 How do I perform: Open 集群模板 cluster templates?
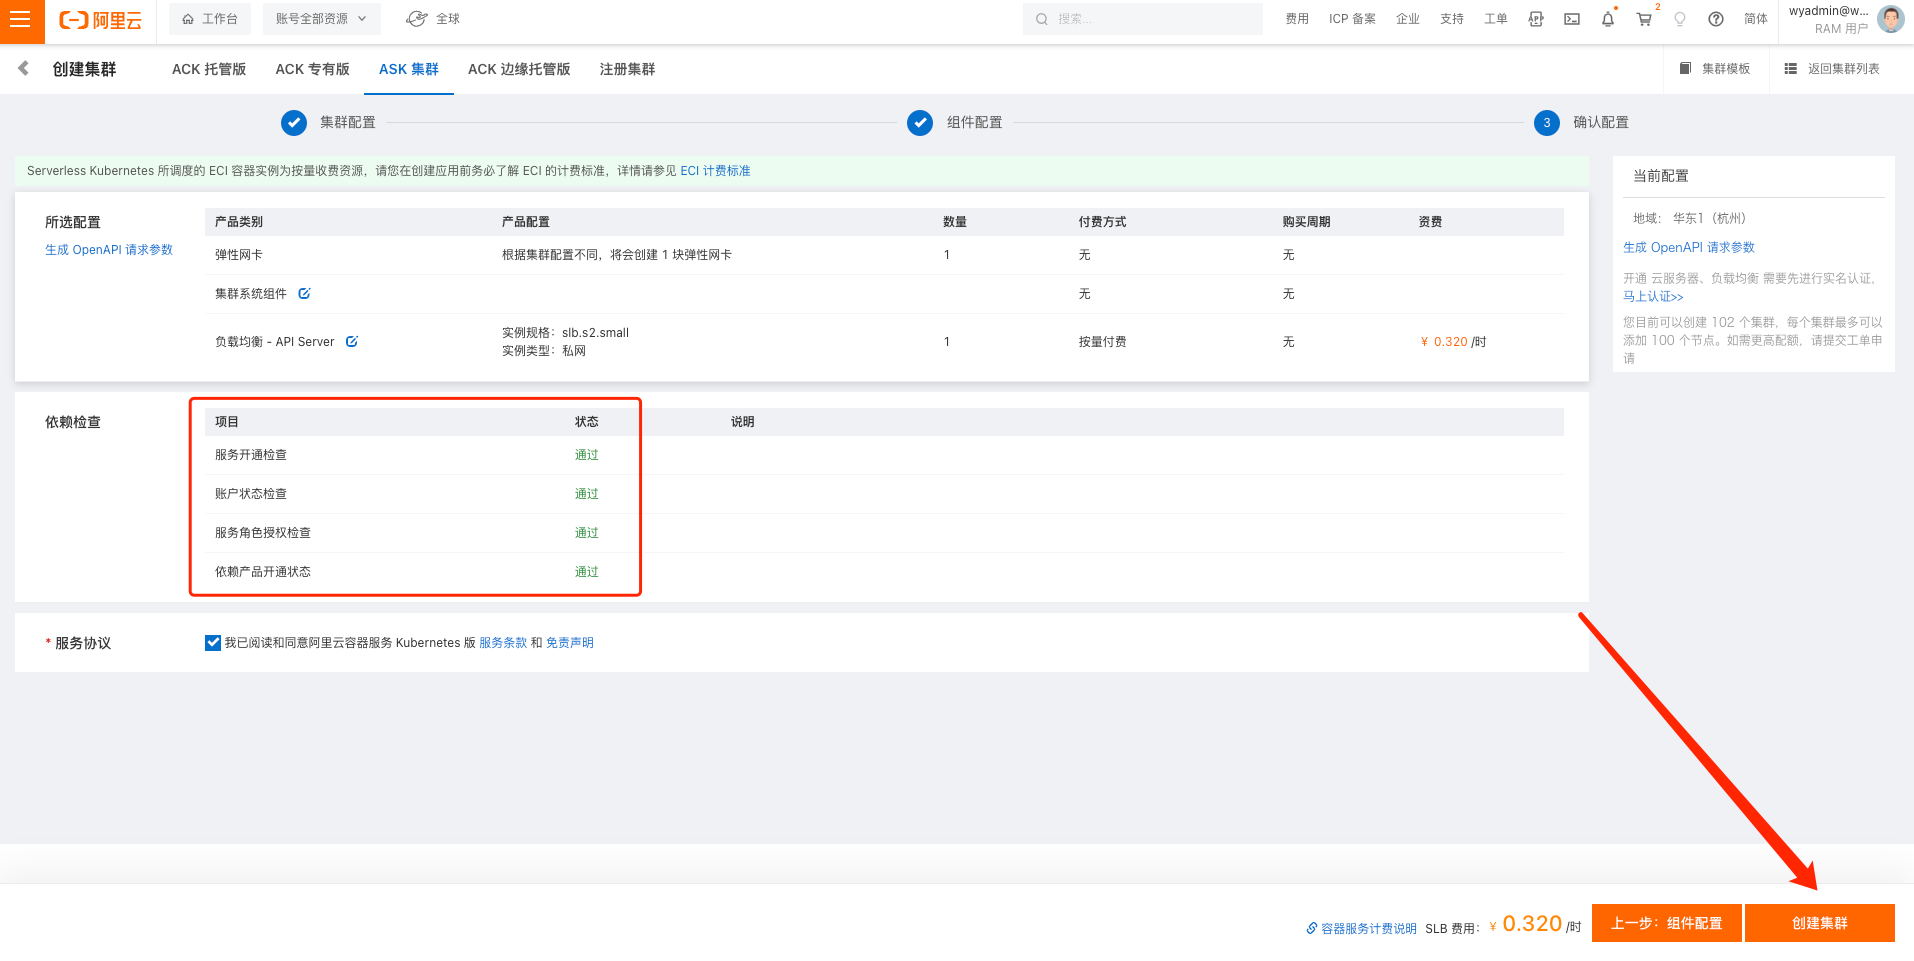(1715, 69)
